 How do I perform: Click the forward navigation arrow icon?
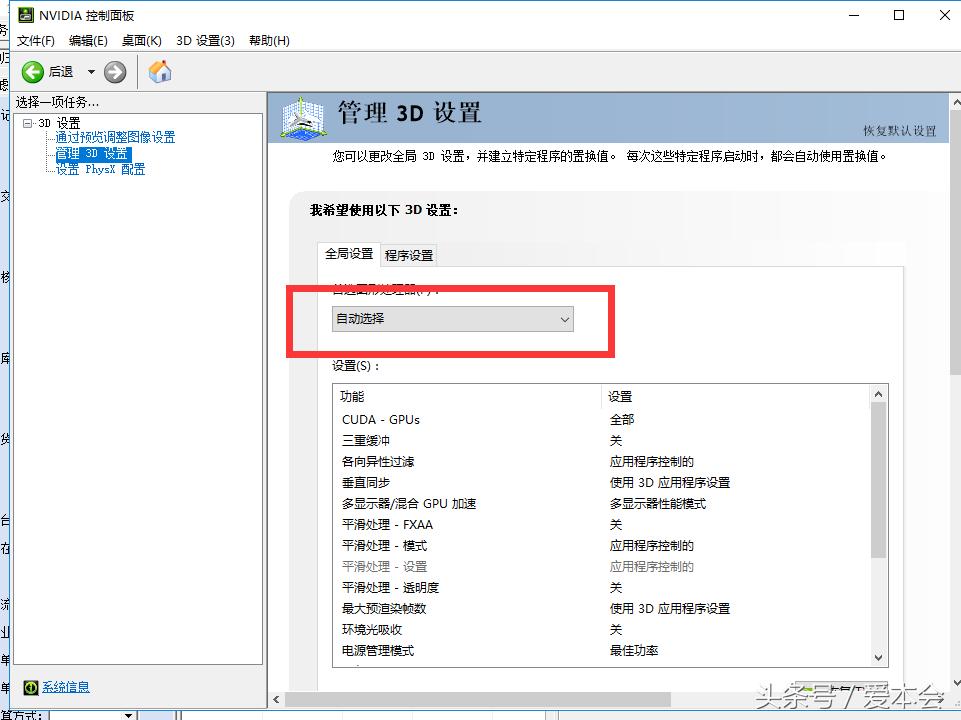(x=115, y=71)
